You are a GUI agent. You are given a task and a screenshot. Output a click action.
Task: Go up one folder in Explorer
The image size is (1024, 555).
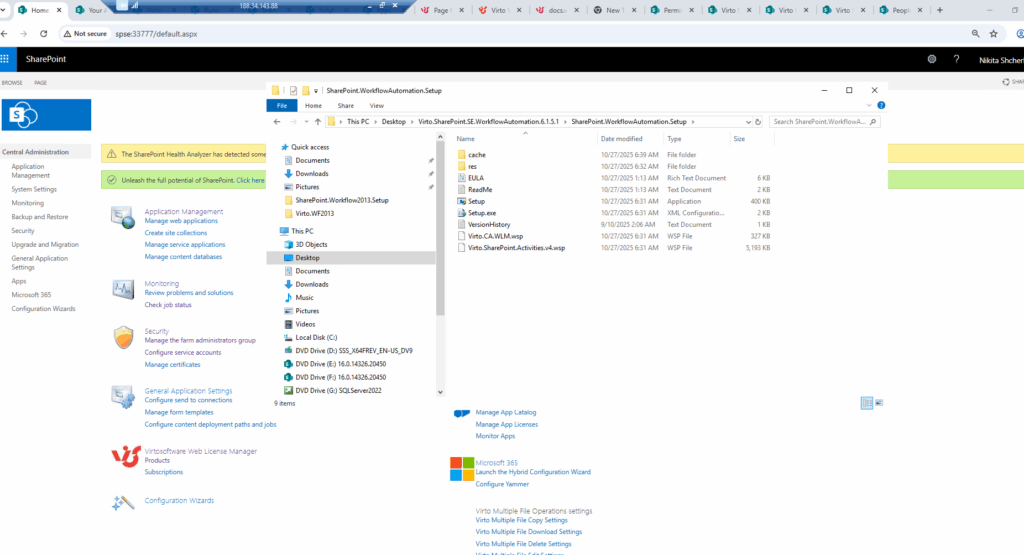[x=317, y=121]
